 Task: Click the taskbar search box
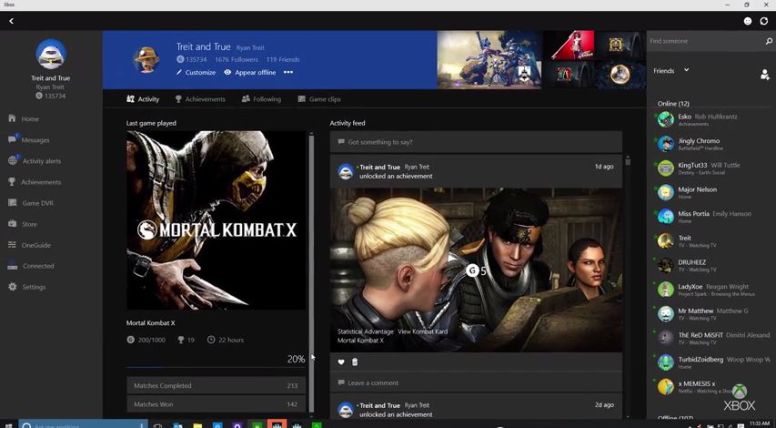pyautogui.click(x=83, y=425)
